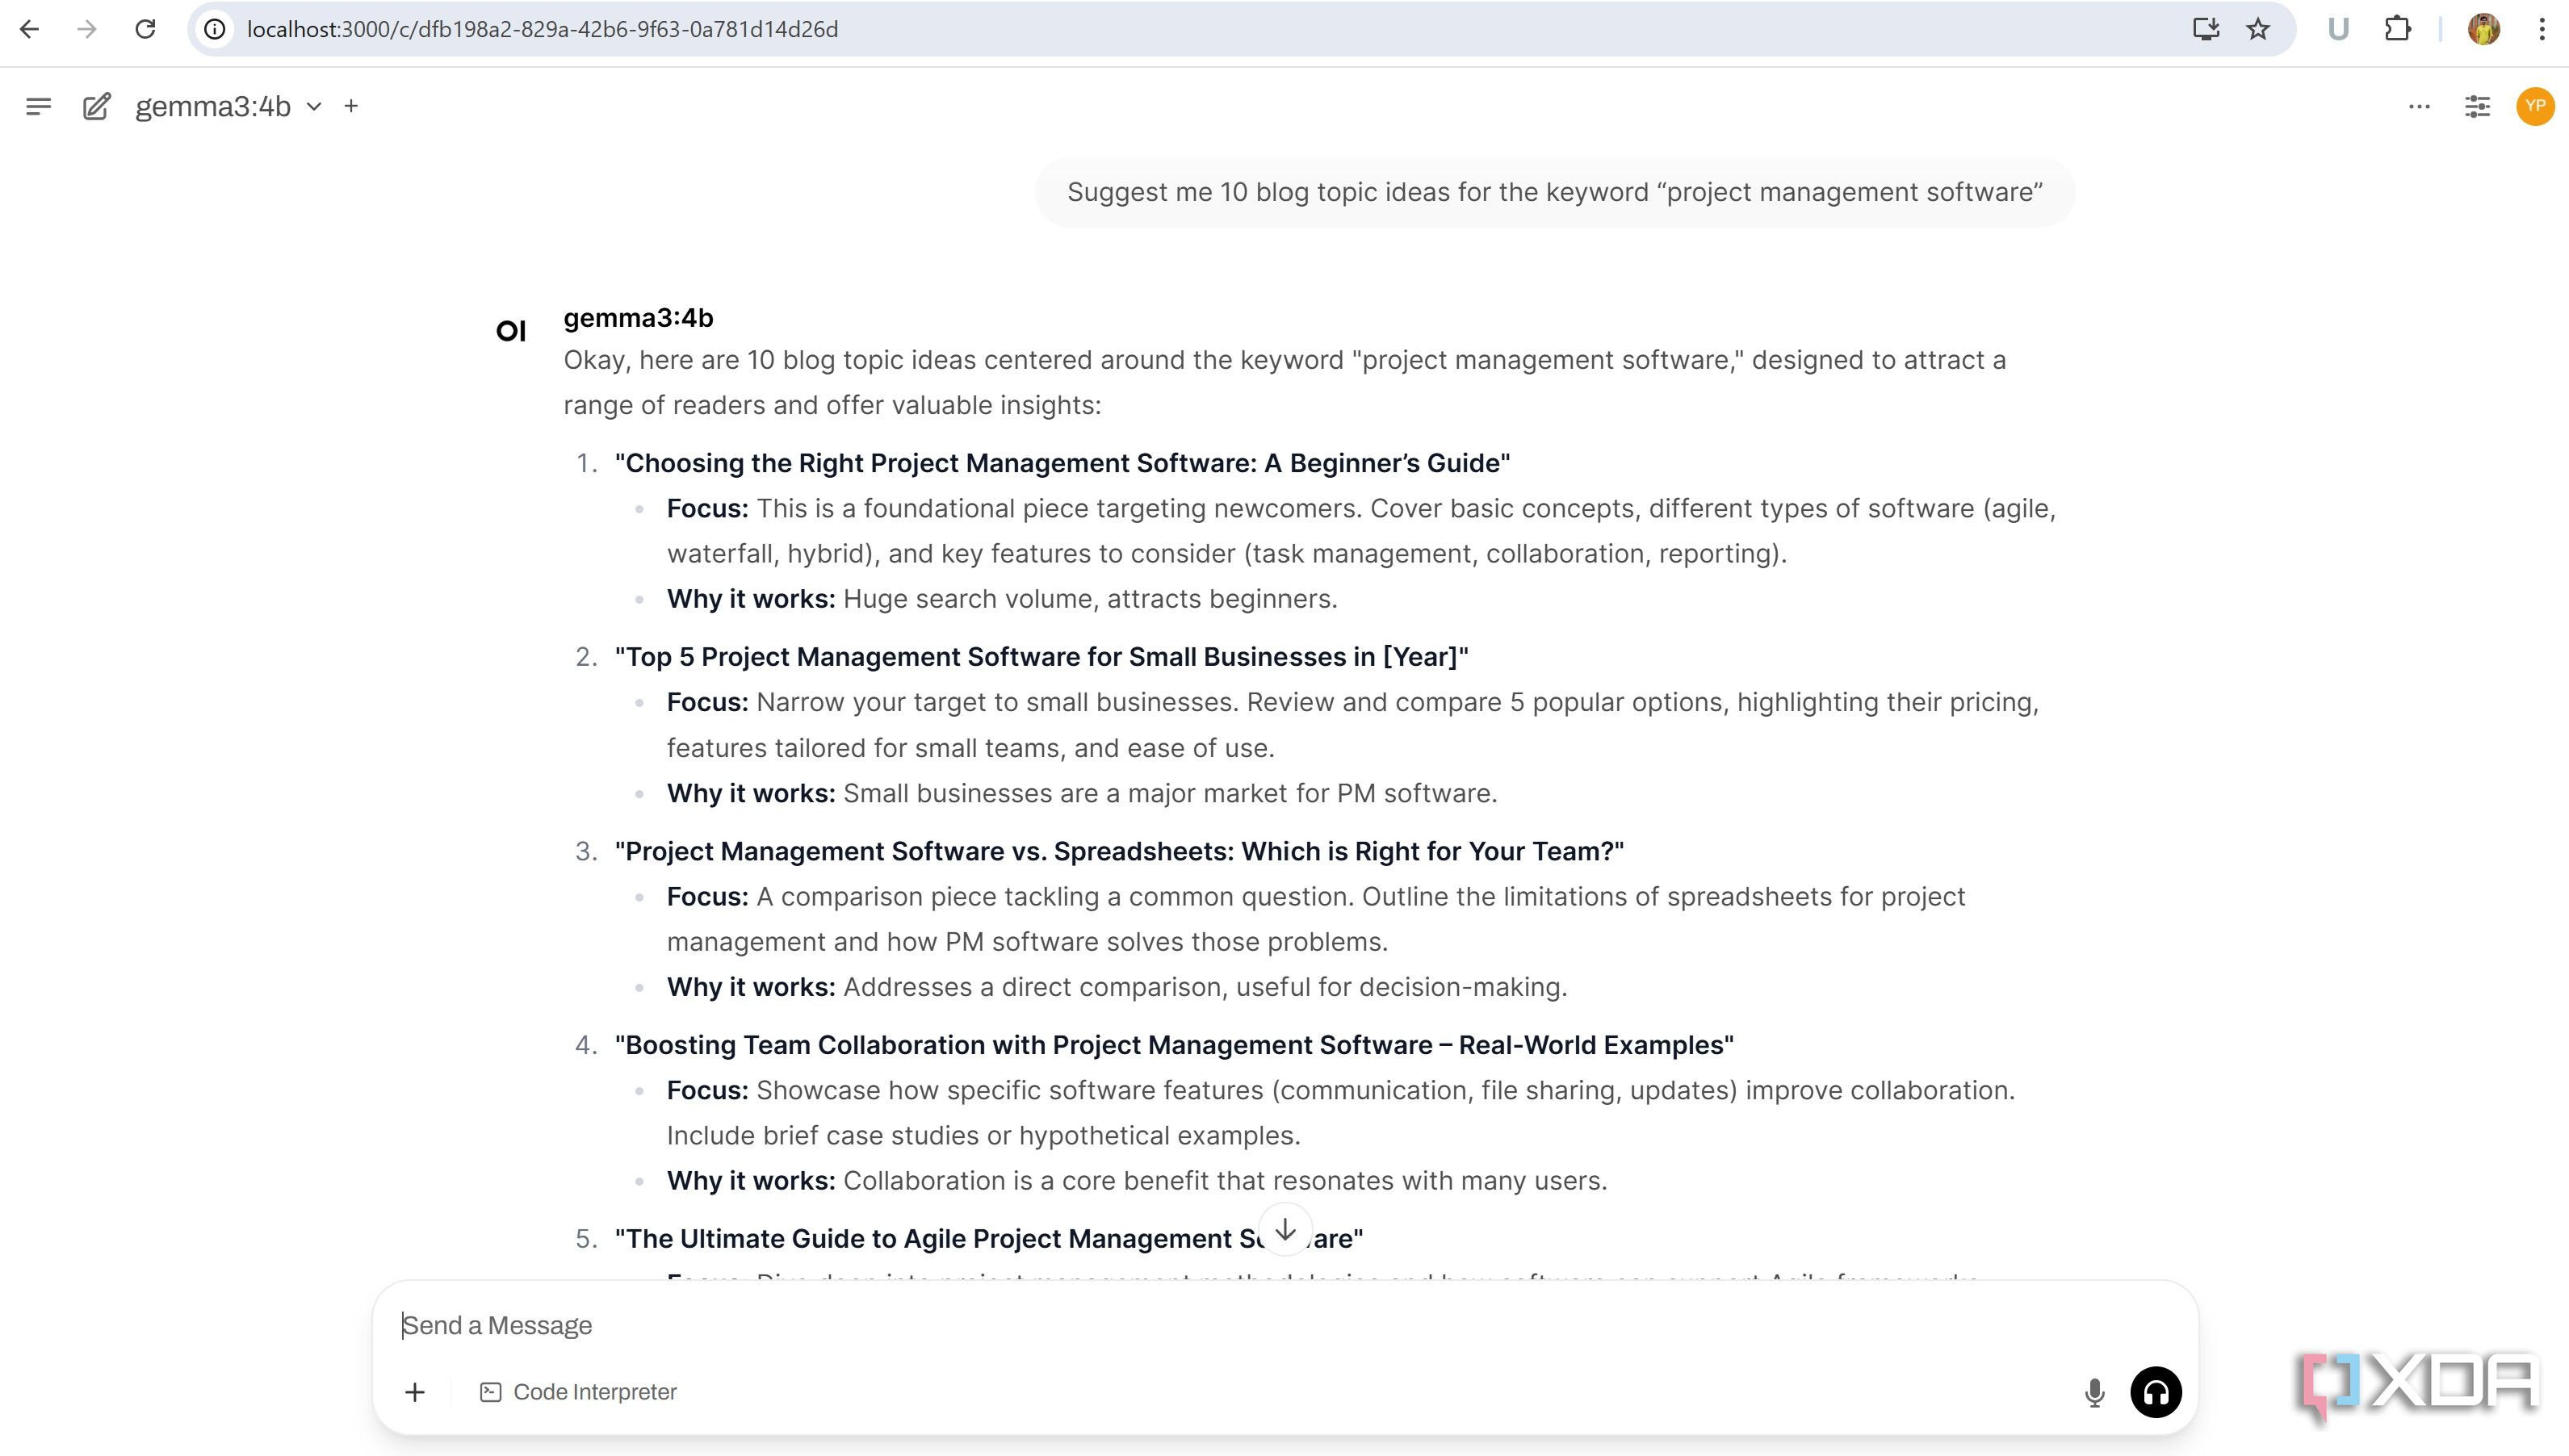Click the install app icon in address bar
The width and height of the screenshot is (2569, 1456).
click(x=2206, y=29)
